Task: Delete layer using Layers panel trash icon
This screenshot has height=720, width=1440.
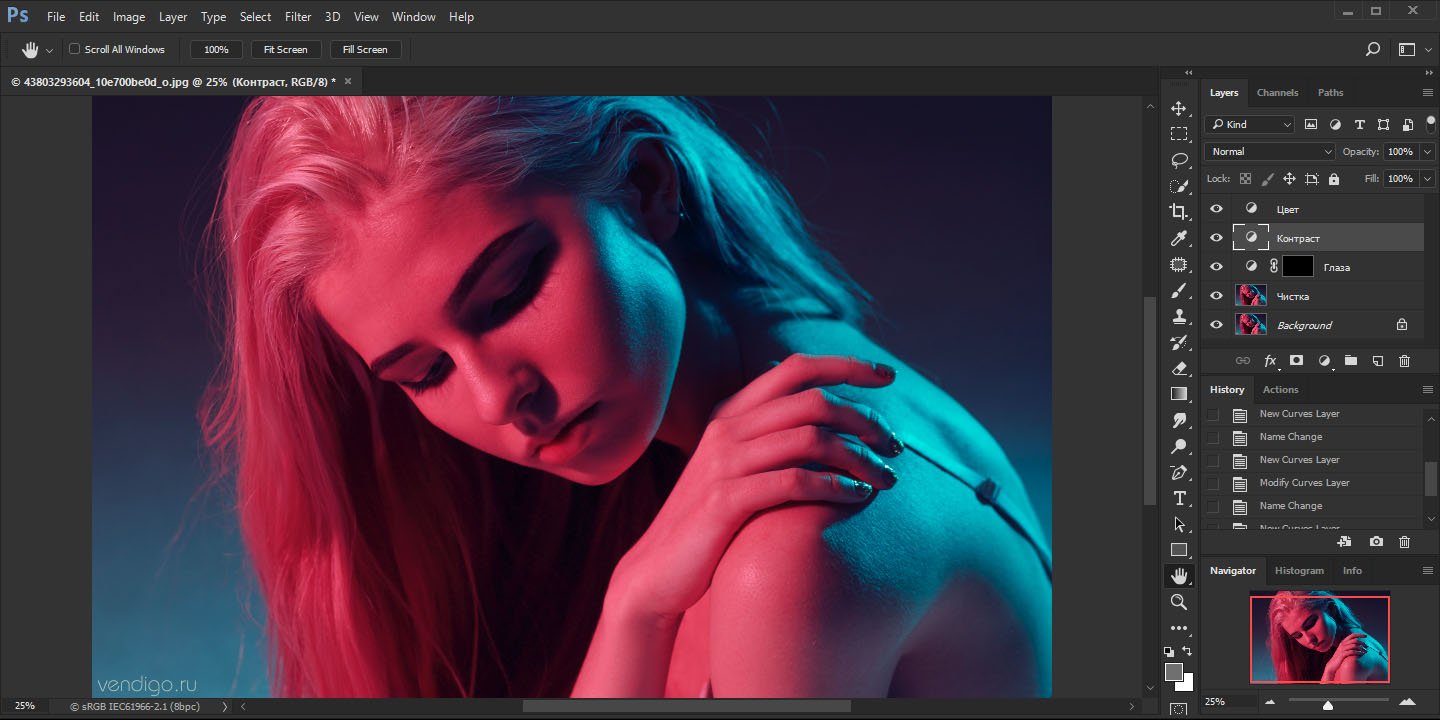Action: point(1404,361)
